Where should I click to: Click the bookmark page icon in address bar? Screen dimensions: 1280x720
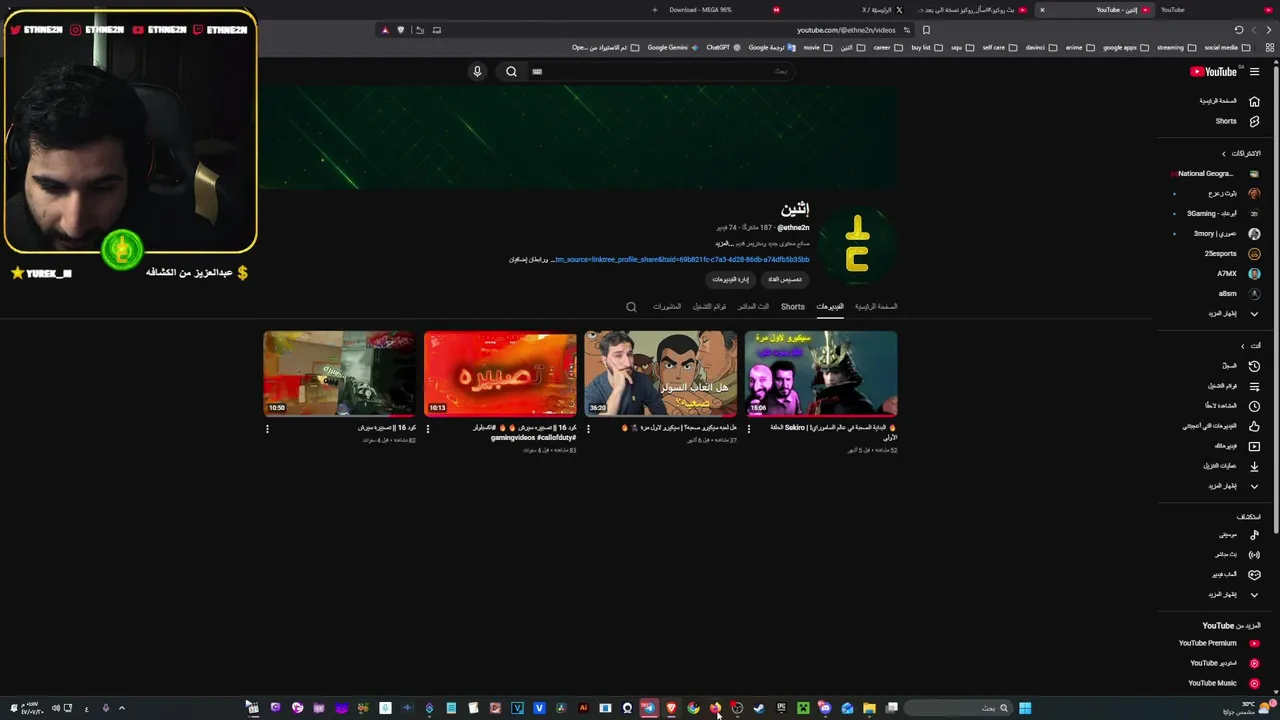(x=926, y=30)
